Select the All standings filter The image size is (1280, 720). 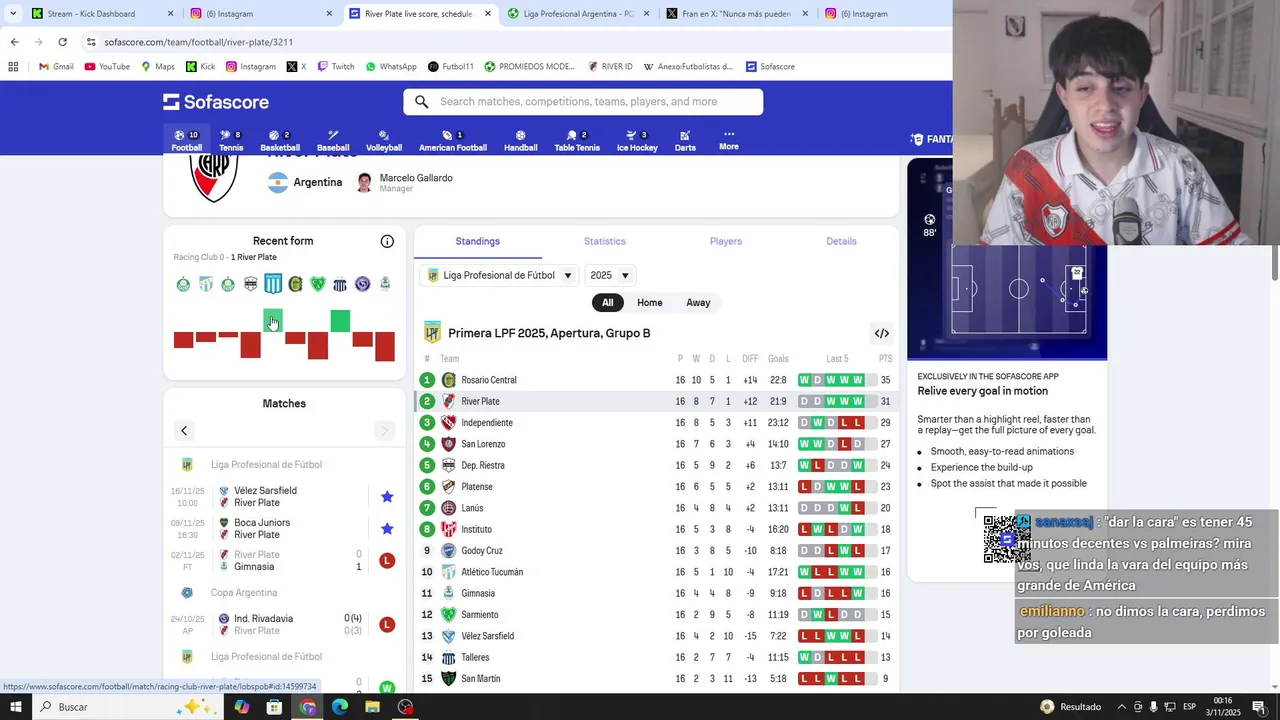(x=607, y=303)
